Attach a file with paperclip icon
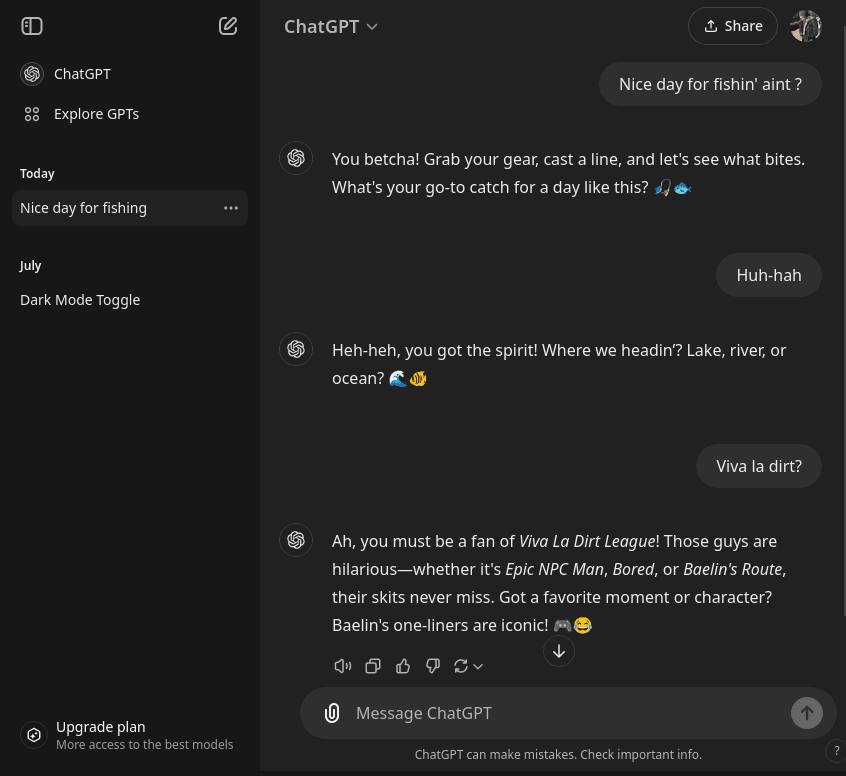This screenshot has height=776, width=846. [x=332, y=713]
